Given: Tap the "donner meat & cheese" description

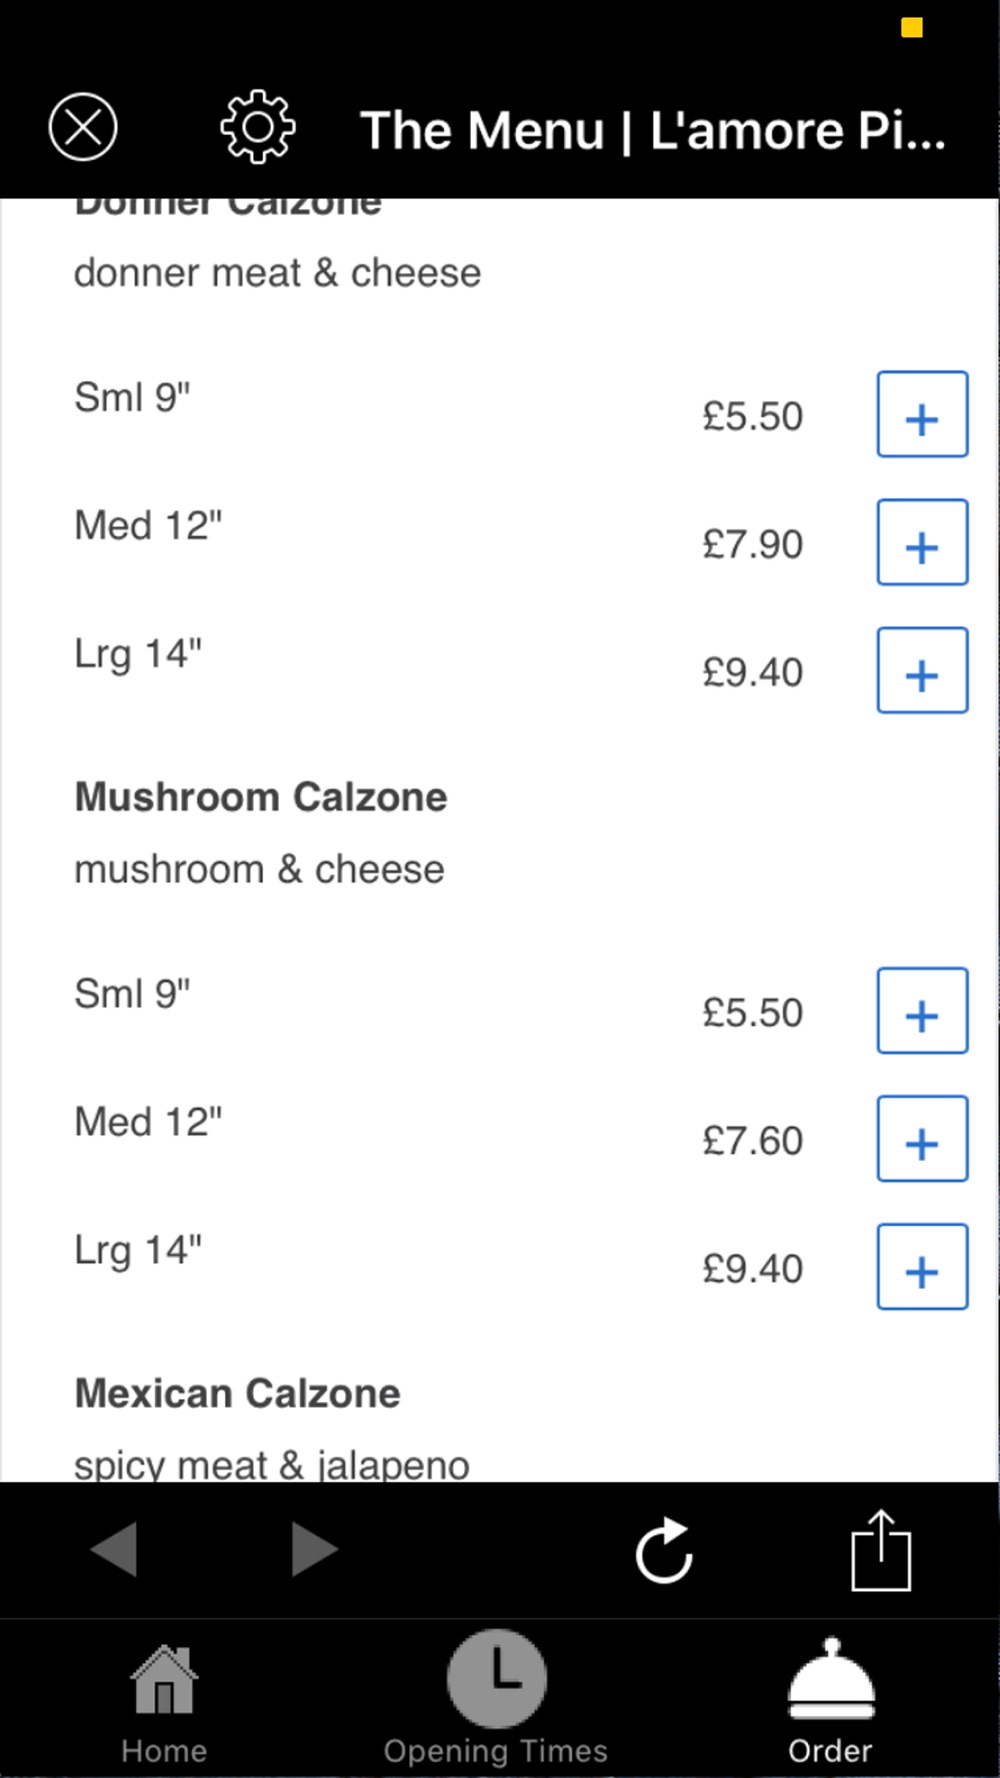Looking at the screenshot, I should coord(278,273).
